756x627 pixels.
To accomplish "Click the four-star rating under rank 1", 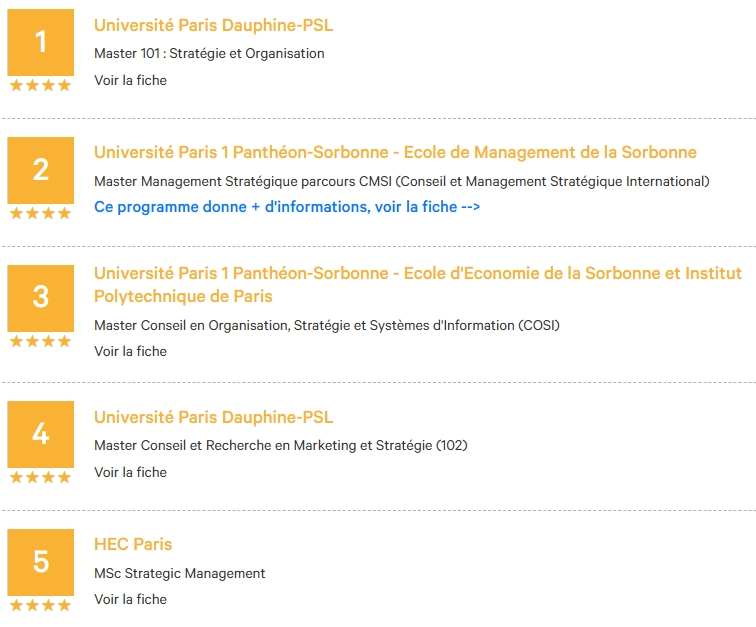I will coord(40,85).
